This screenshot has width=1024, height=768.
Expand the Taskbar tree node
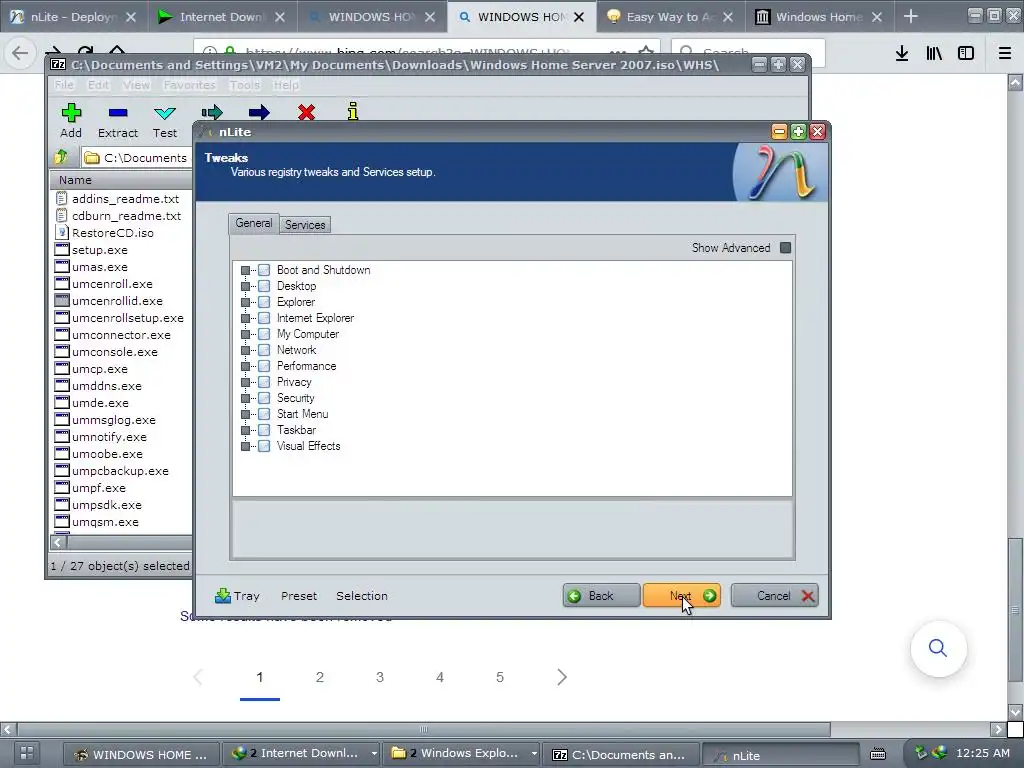pyautogui.click(x=246, y=430)
